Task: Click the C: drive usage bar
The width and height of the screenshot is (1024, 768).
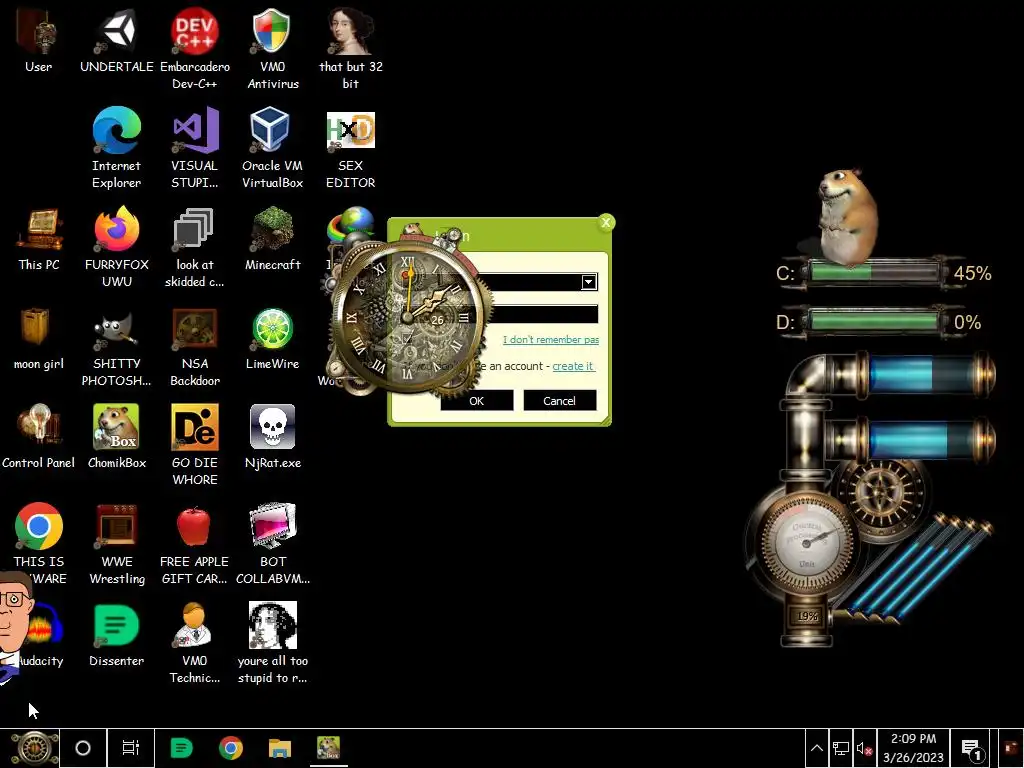Action: tap(874, 273)
